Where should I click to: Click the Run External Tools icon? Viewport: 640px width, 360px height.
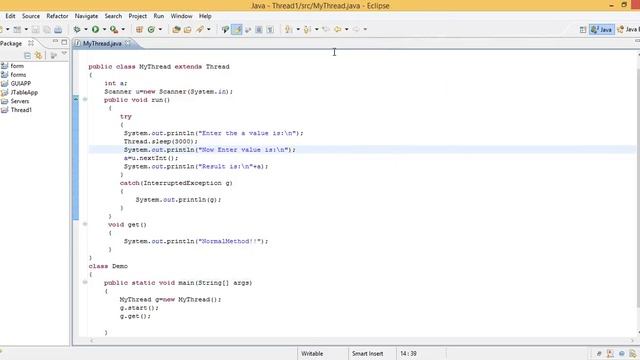114,29
